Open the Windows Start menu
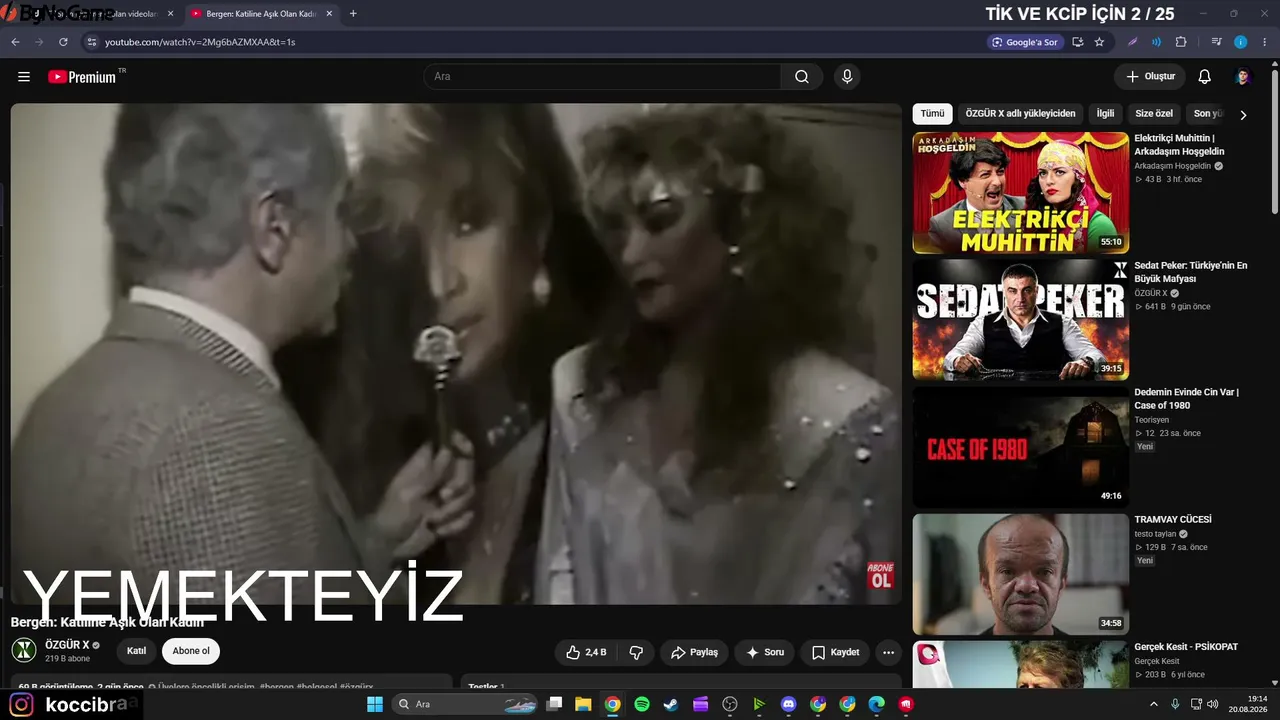 (375, 704)
